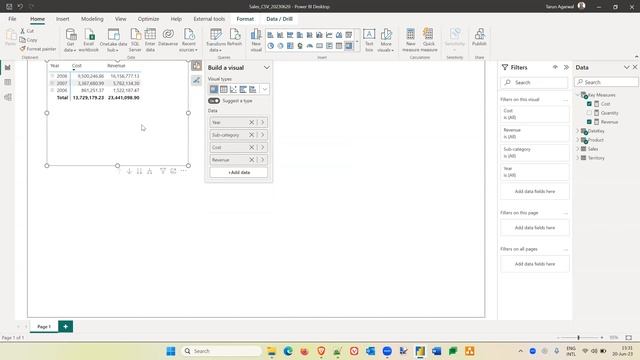Click drill down arrow below table visual
The width and height of the screenshot is (640, 360).
pyautogui.click(x=129, y=171)
